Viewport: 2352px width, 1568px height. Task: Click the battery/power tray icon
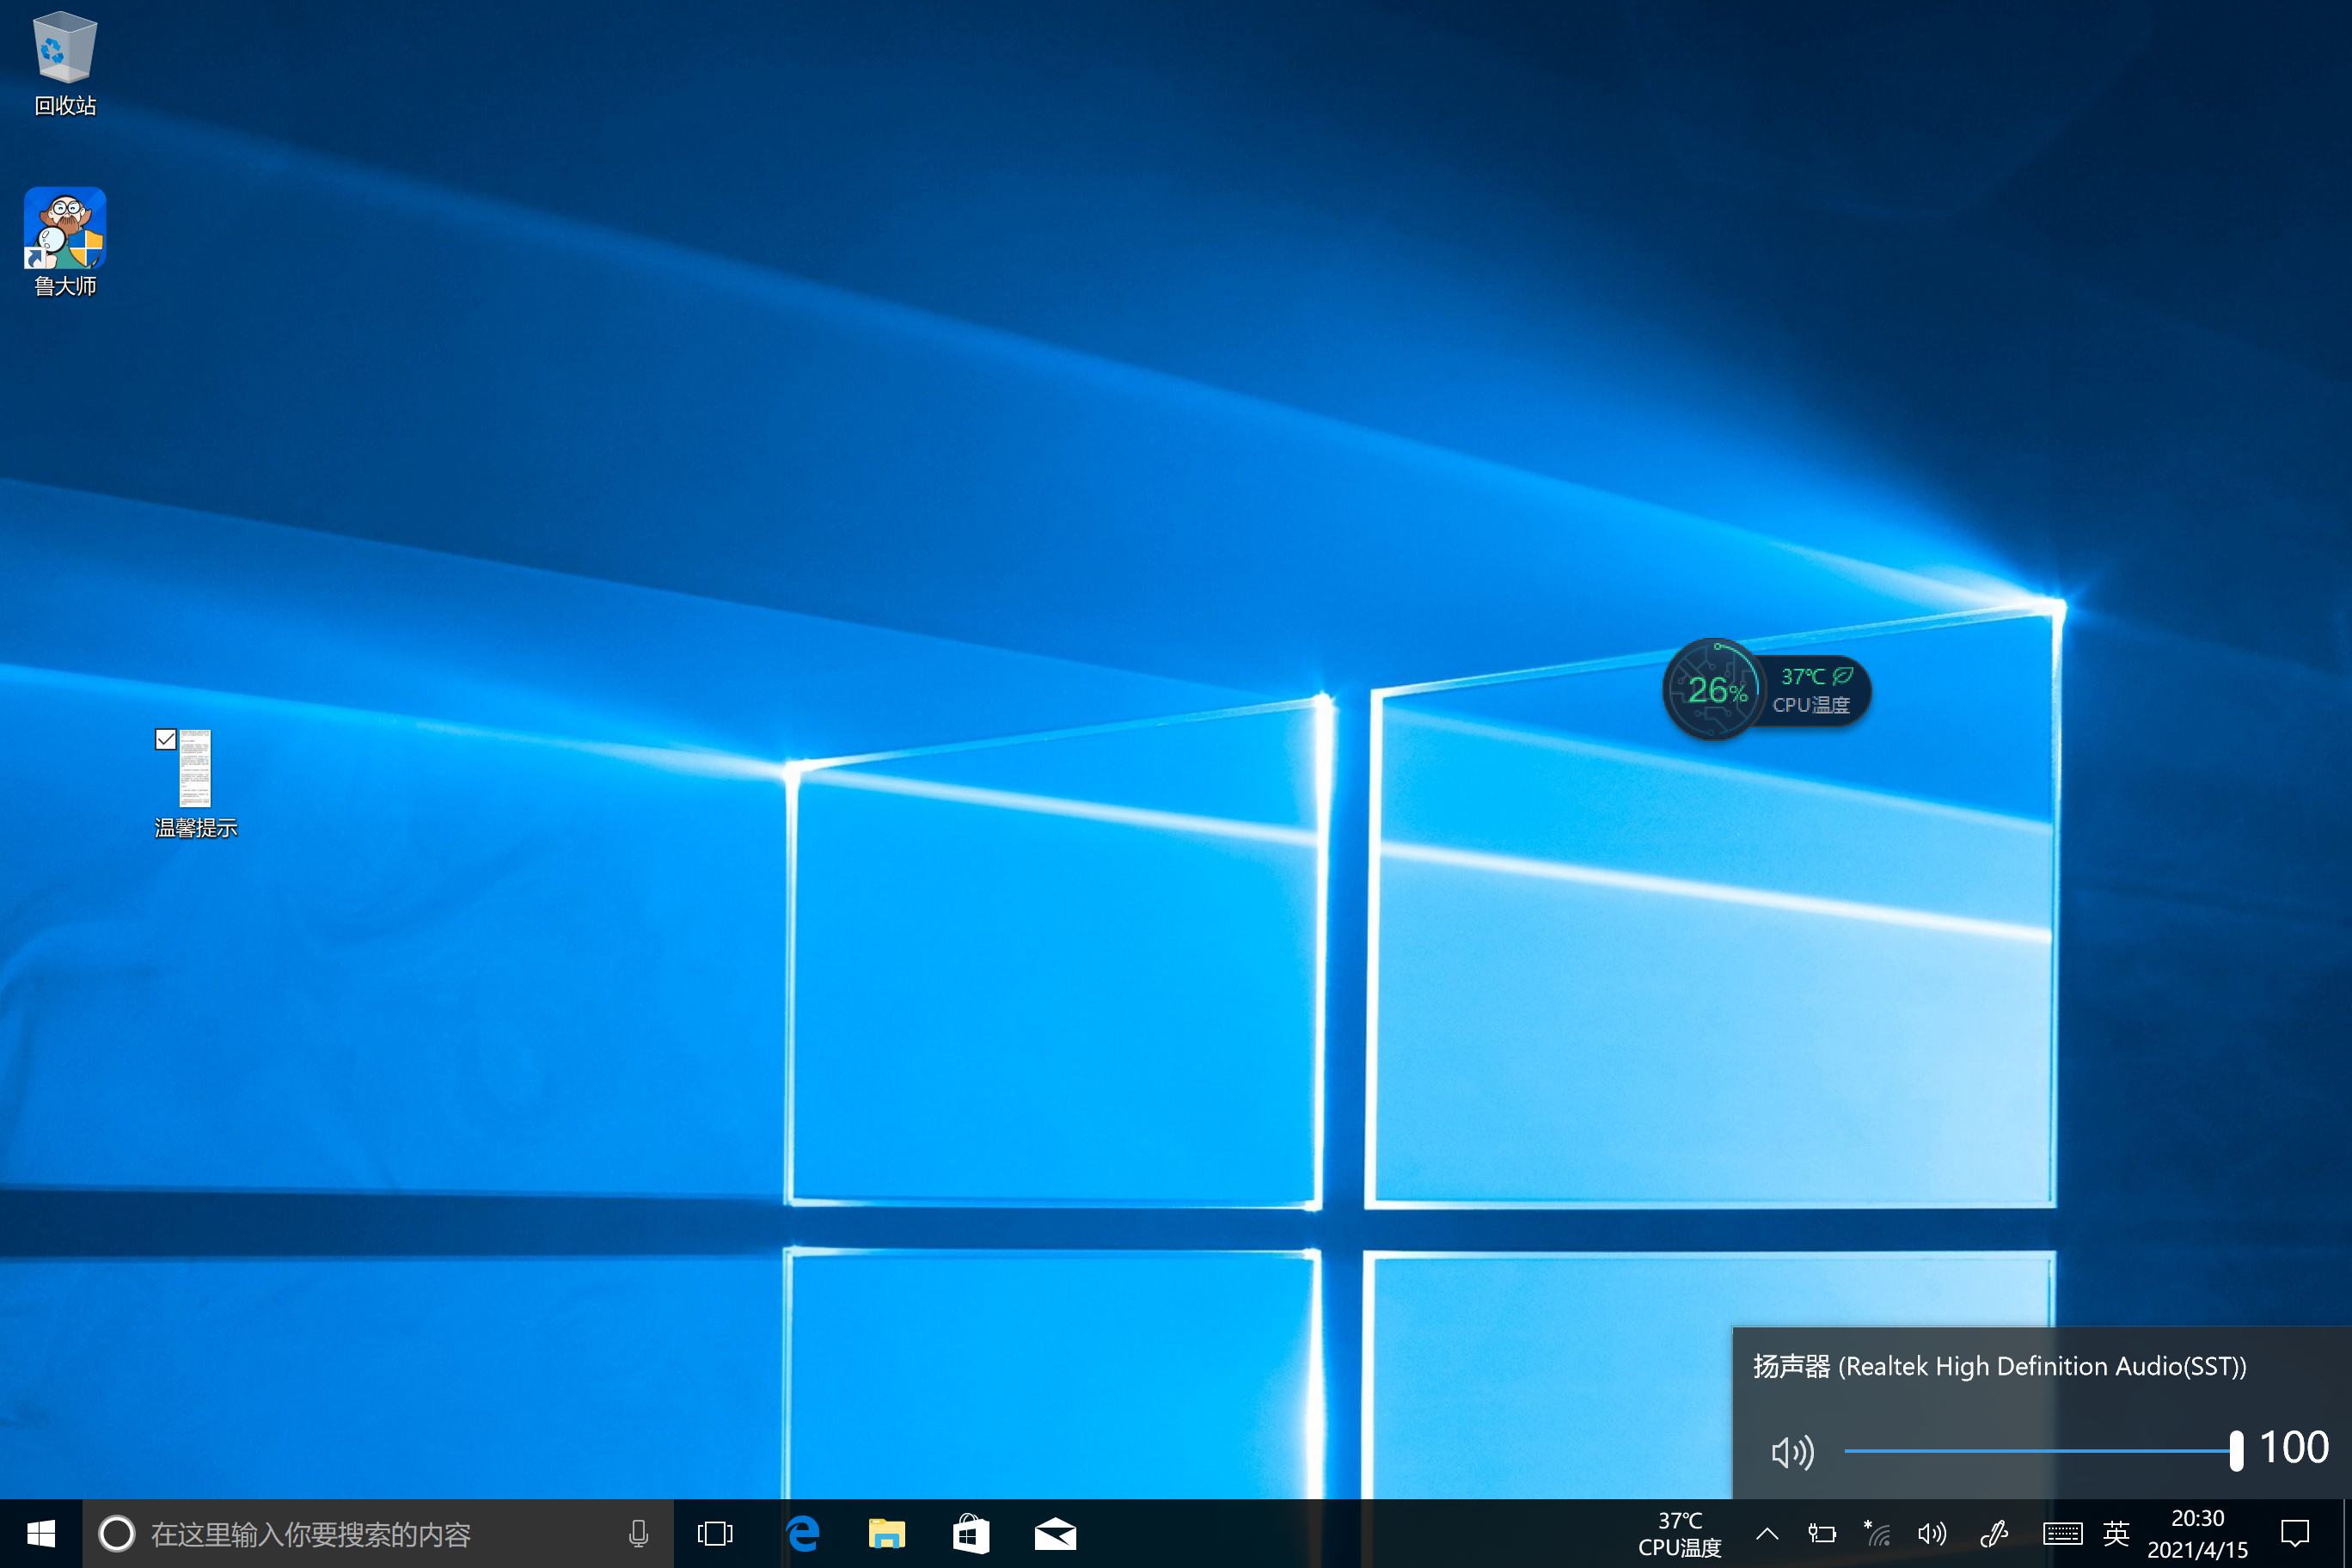[1822, 1534]
